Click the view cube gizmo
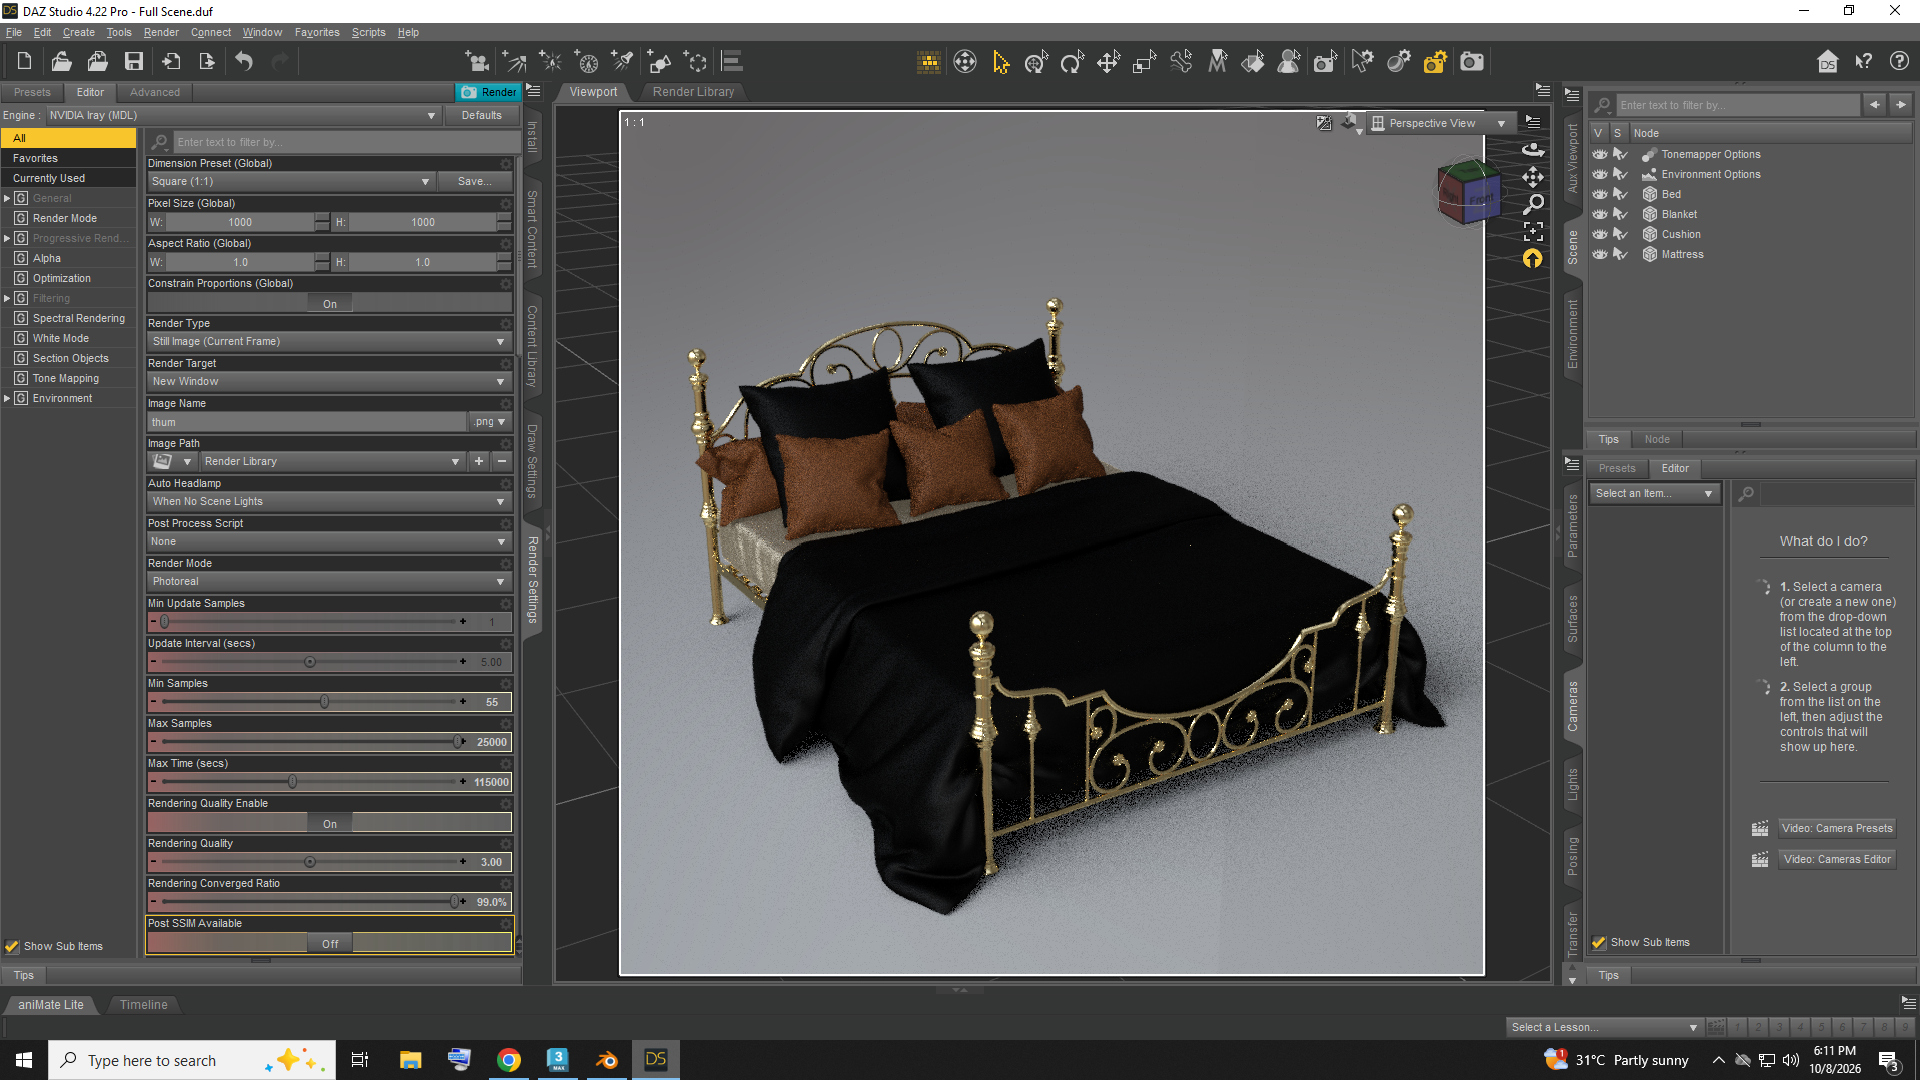 pyautogui.click(x=1467, y=191)
